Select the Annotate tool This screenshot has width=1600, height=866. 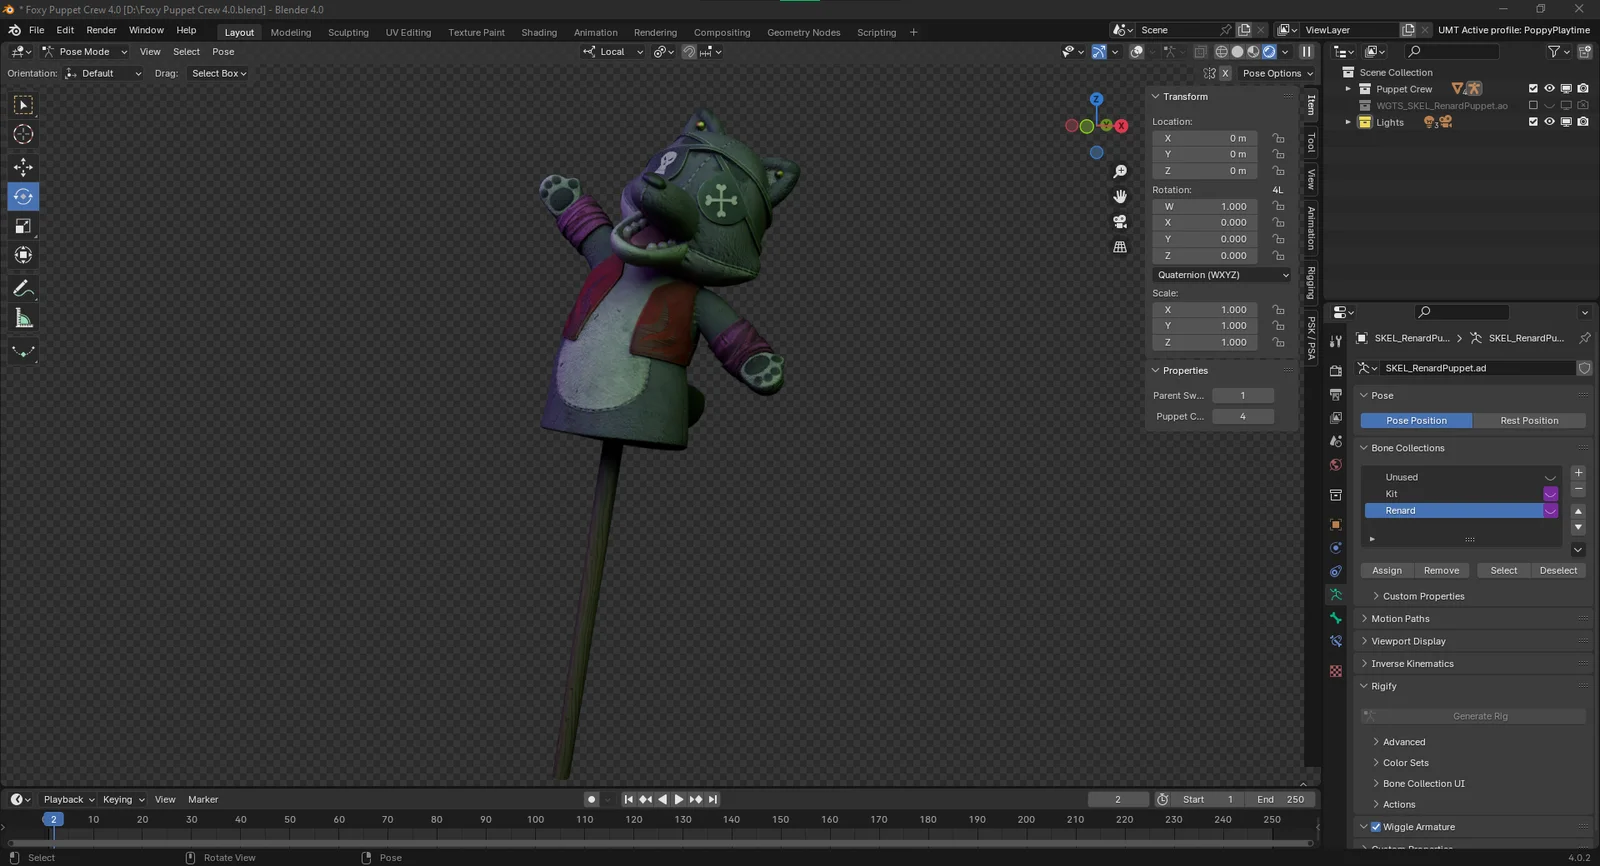coord(23,289)
